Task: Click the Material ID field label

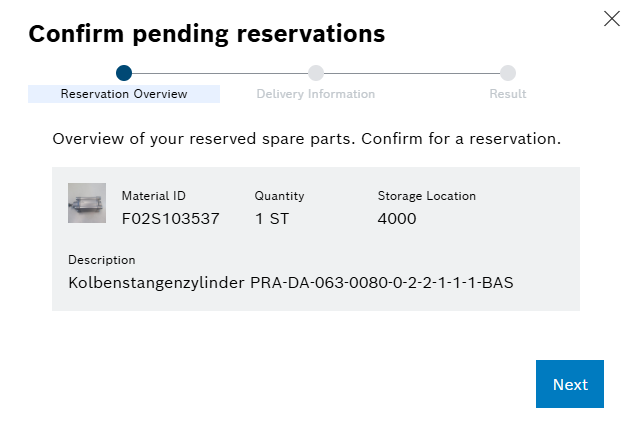Action: pyautogui.click(x=153, y=196)
